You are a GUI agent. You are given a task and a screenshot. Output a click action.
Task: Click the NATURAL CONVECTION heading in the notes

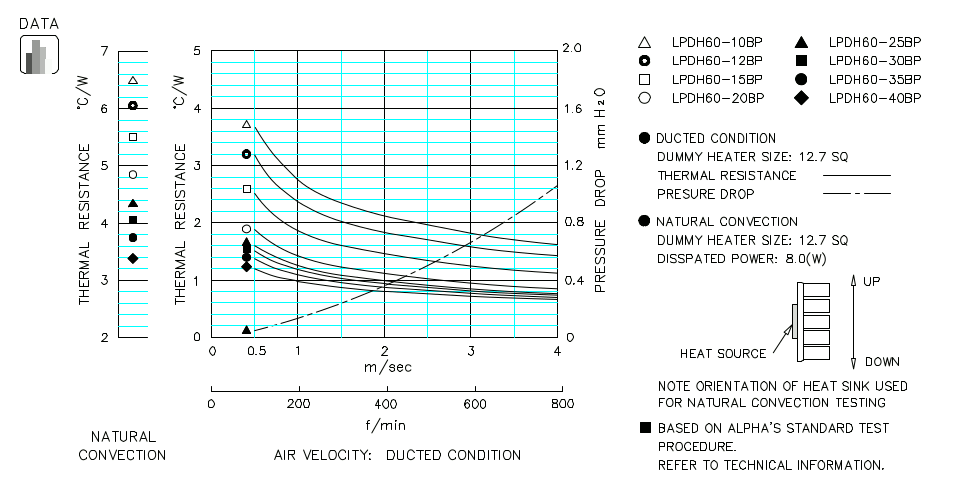point(727,221)
